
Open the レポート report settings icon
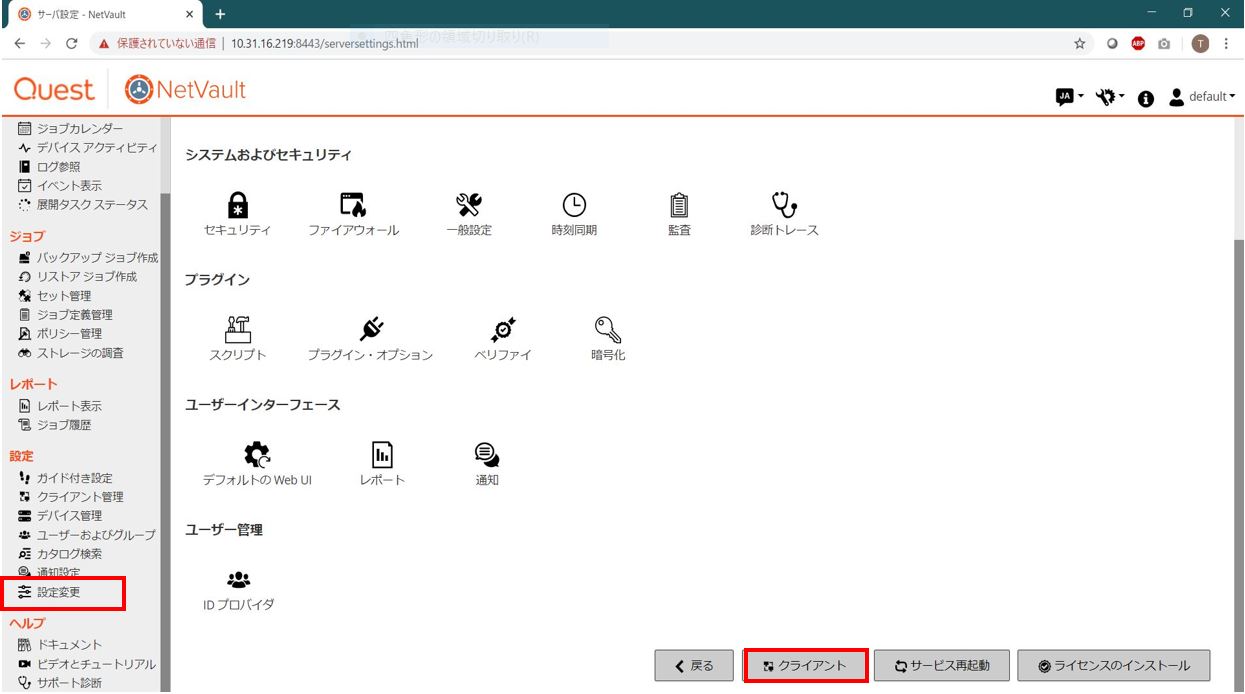(x=382, y=455)
